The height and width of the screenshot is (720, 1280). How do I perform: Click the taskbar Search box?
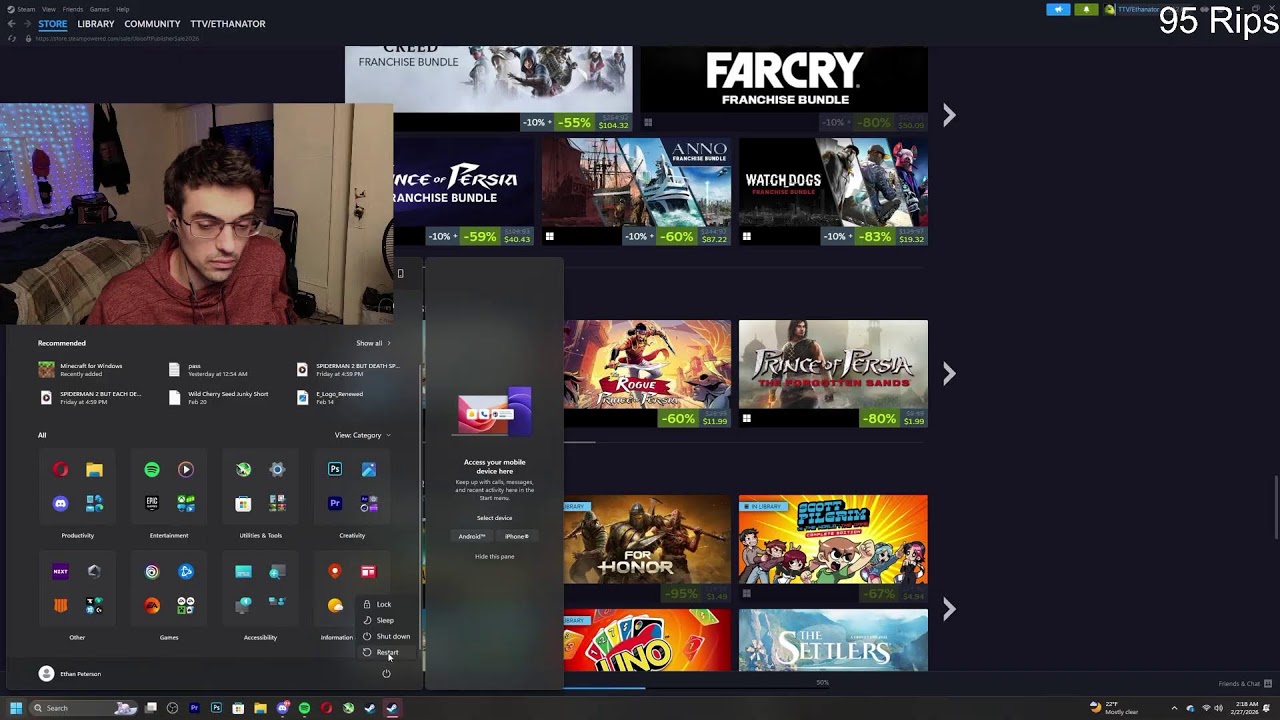point(83,708)
